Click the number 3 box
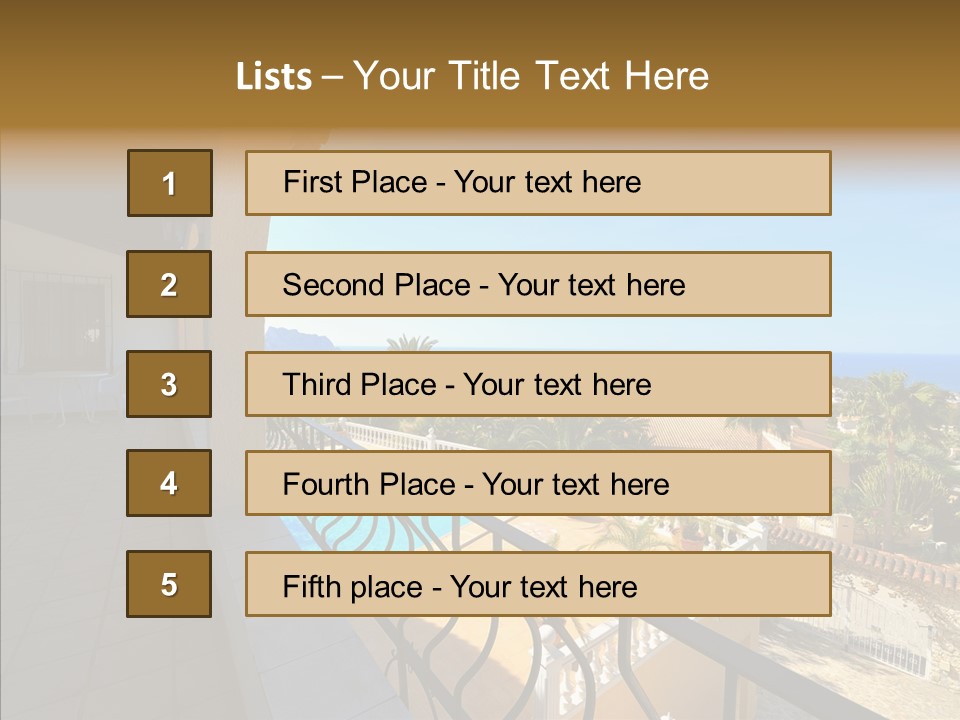 [x=169, y=384]
